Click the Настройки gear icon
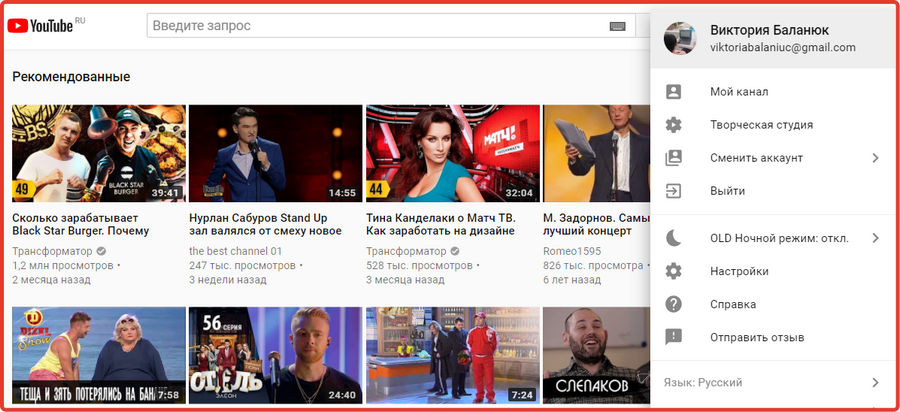900x412 pixels. click(x=673, y=271)
